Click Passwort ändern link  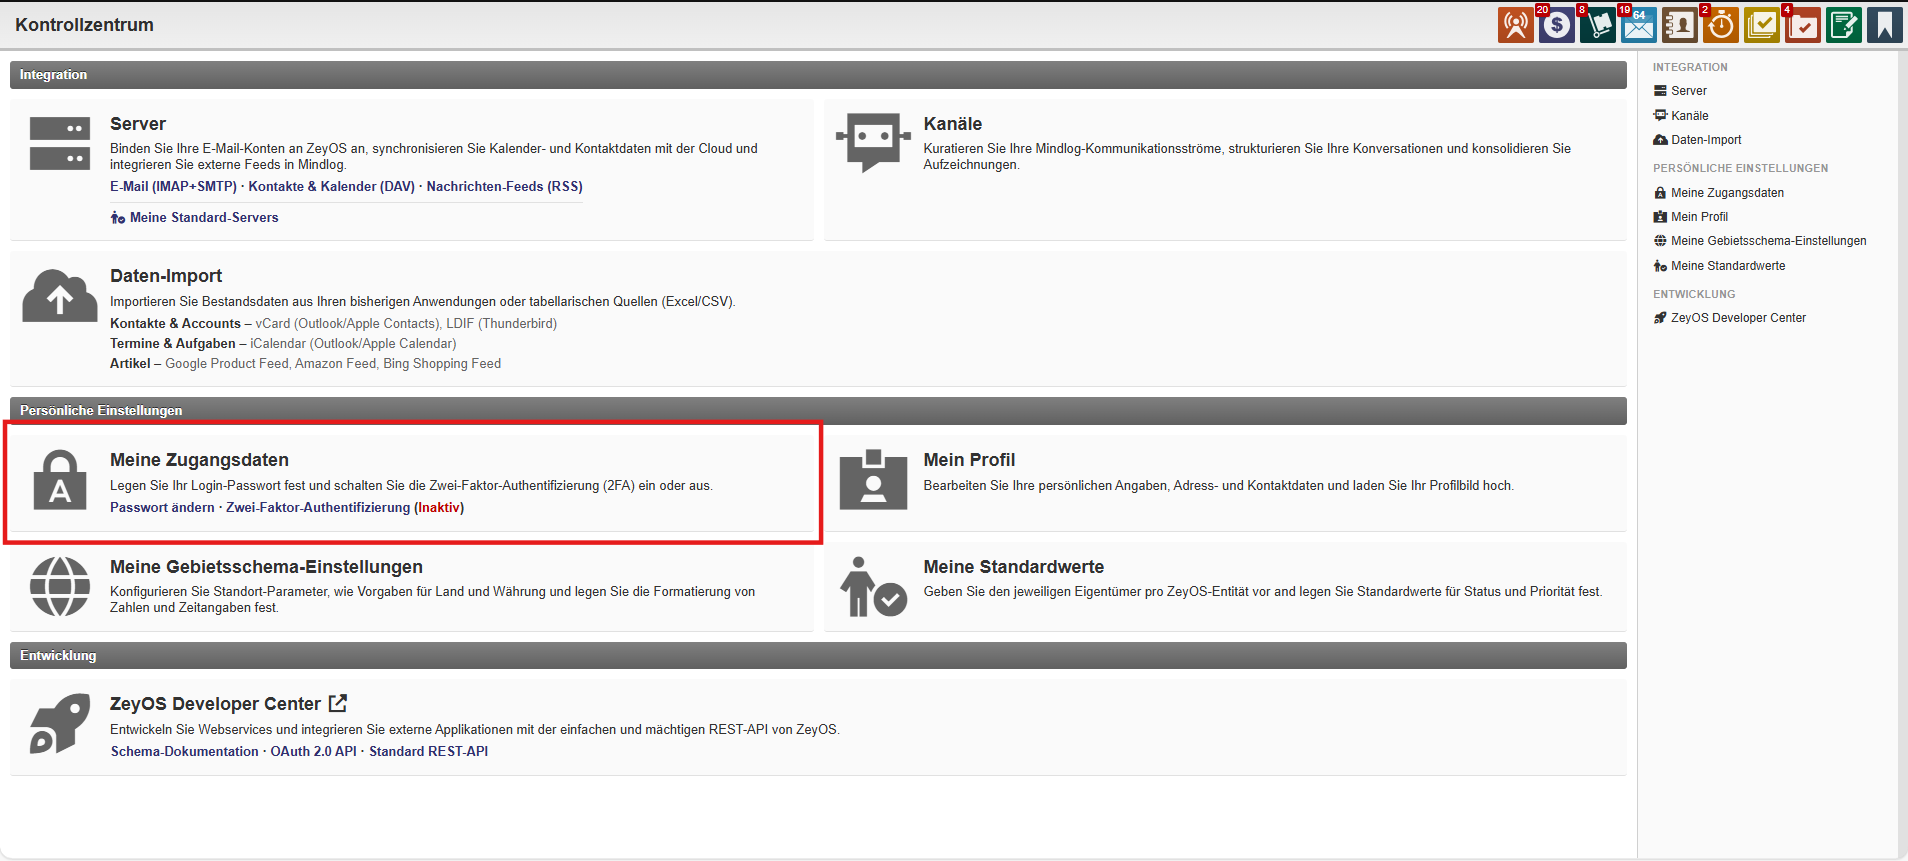162,507
